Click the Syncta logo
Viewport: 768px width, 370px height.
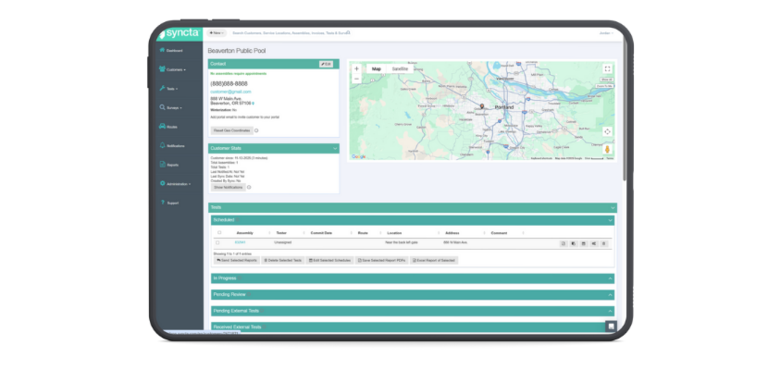click(x=179, y=34)
